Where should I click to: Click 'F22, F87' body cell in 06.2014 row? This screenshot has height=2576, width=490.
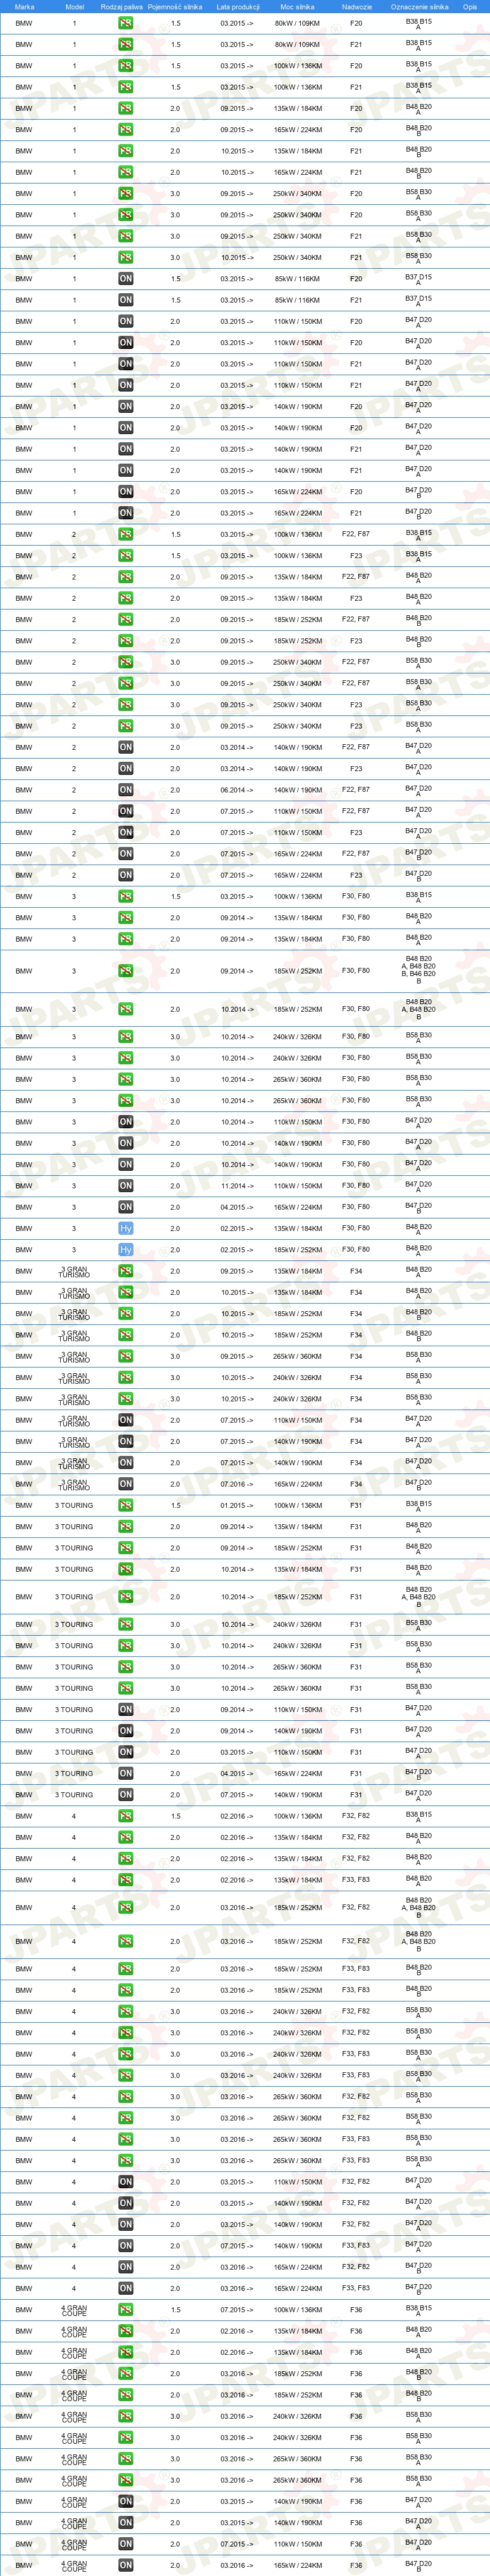tap(356, 790)
